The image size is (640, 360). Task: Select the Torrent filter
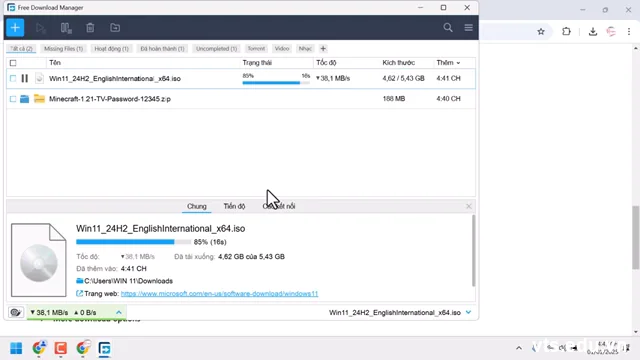256,49
